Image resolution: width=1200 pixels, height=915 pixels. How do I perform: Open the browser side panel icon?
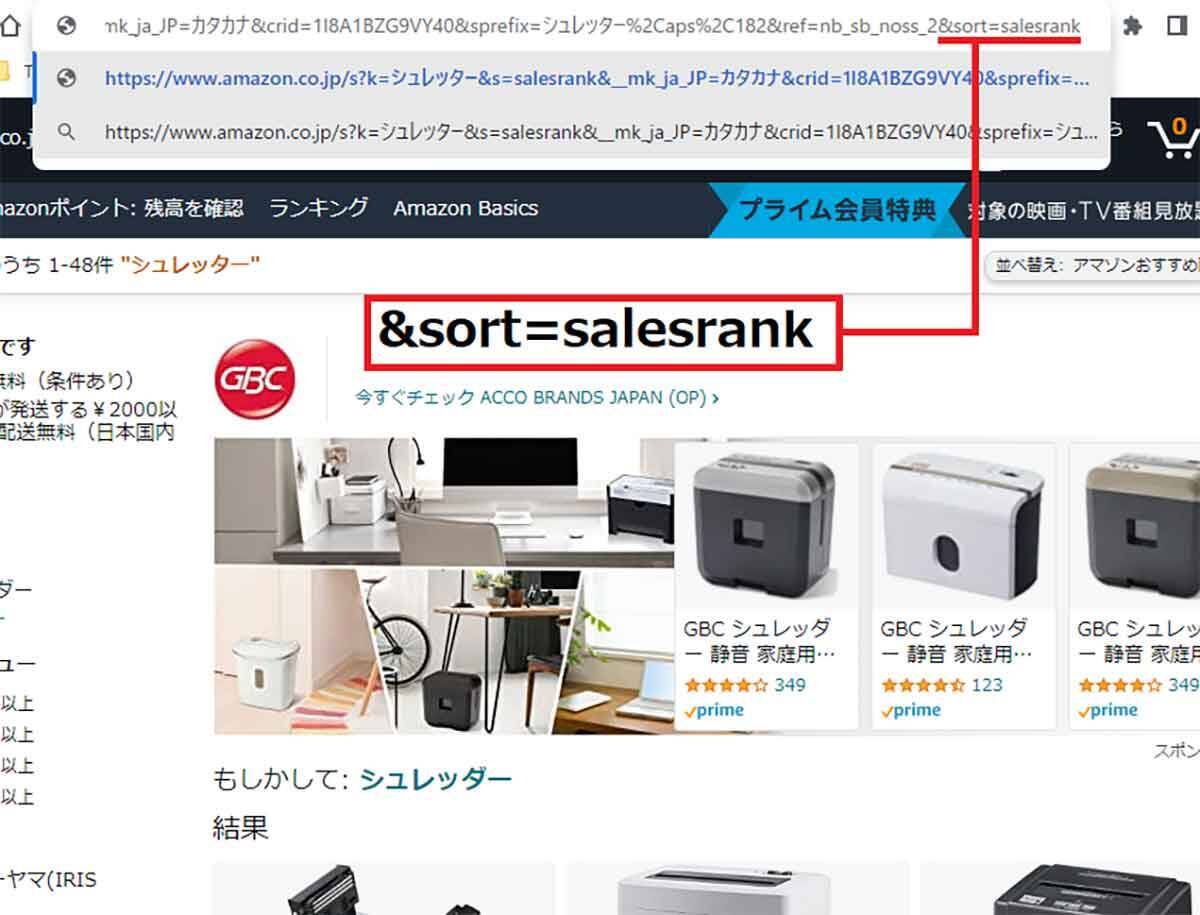coord(1177,26)
